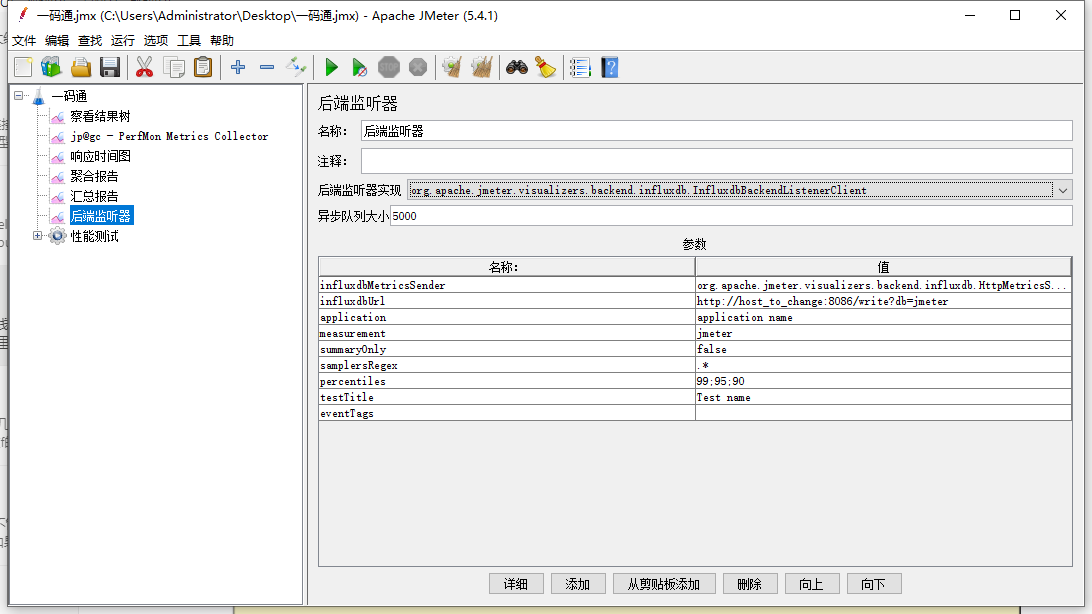Open the 帮助 menu
This screenshot has height=614, width=1092.
[x=222, y=40]
